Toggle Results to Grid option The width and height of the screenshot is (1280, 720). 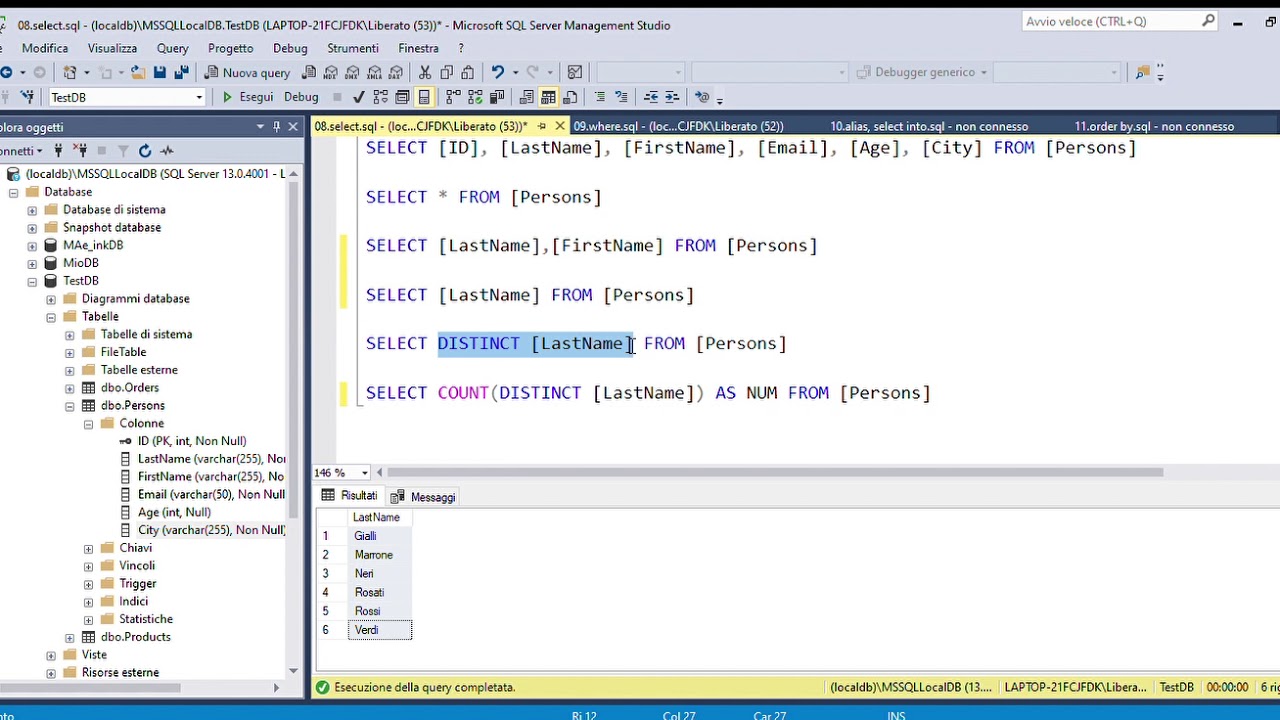point(548,97)
